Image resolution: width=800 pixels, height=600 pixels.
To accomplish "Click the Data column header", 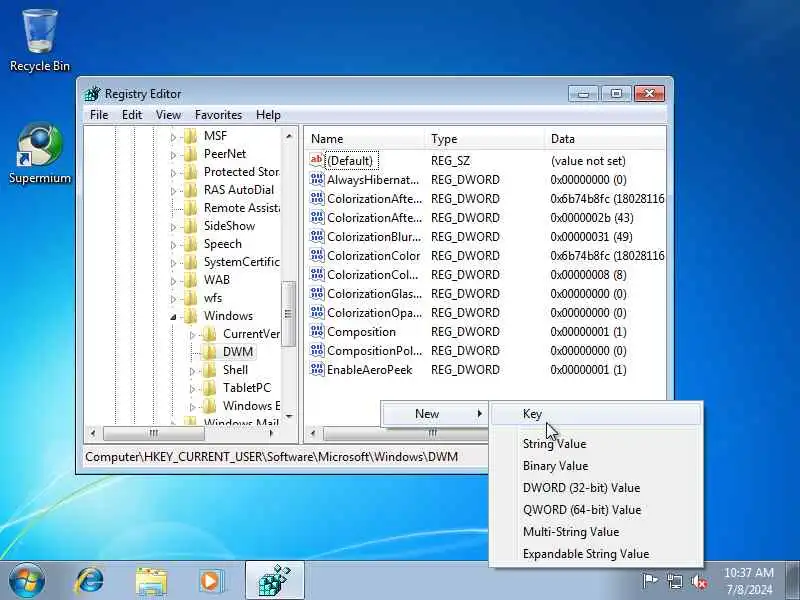I will tap(605, 139).
